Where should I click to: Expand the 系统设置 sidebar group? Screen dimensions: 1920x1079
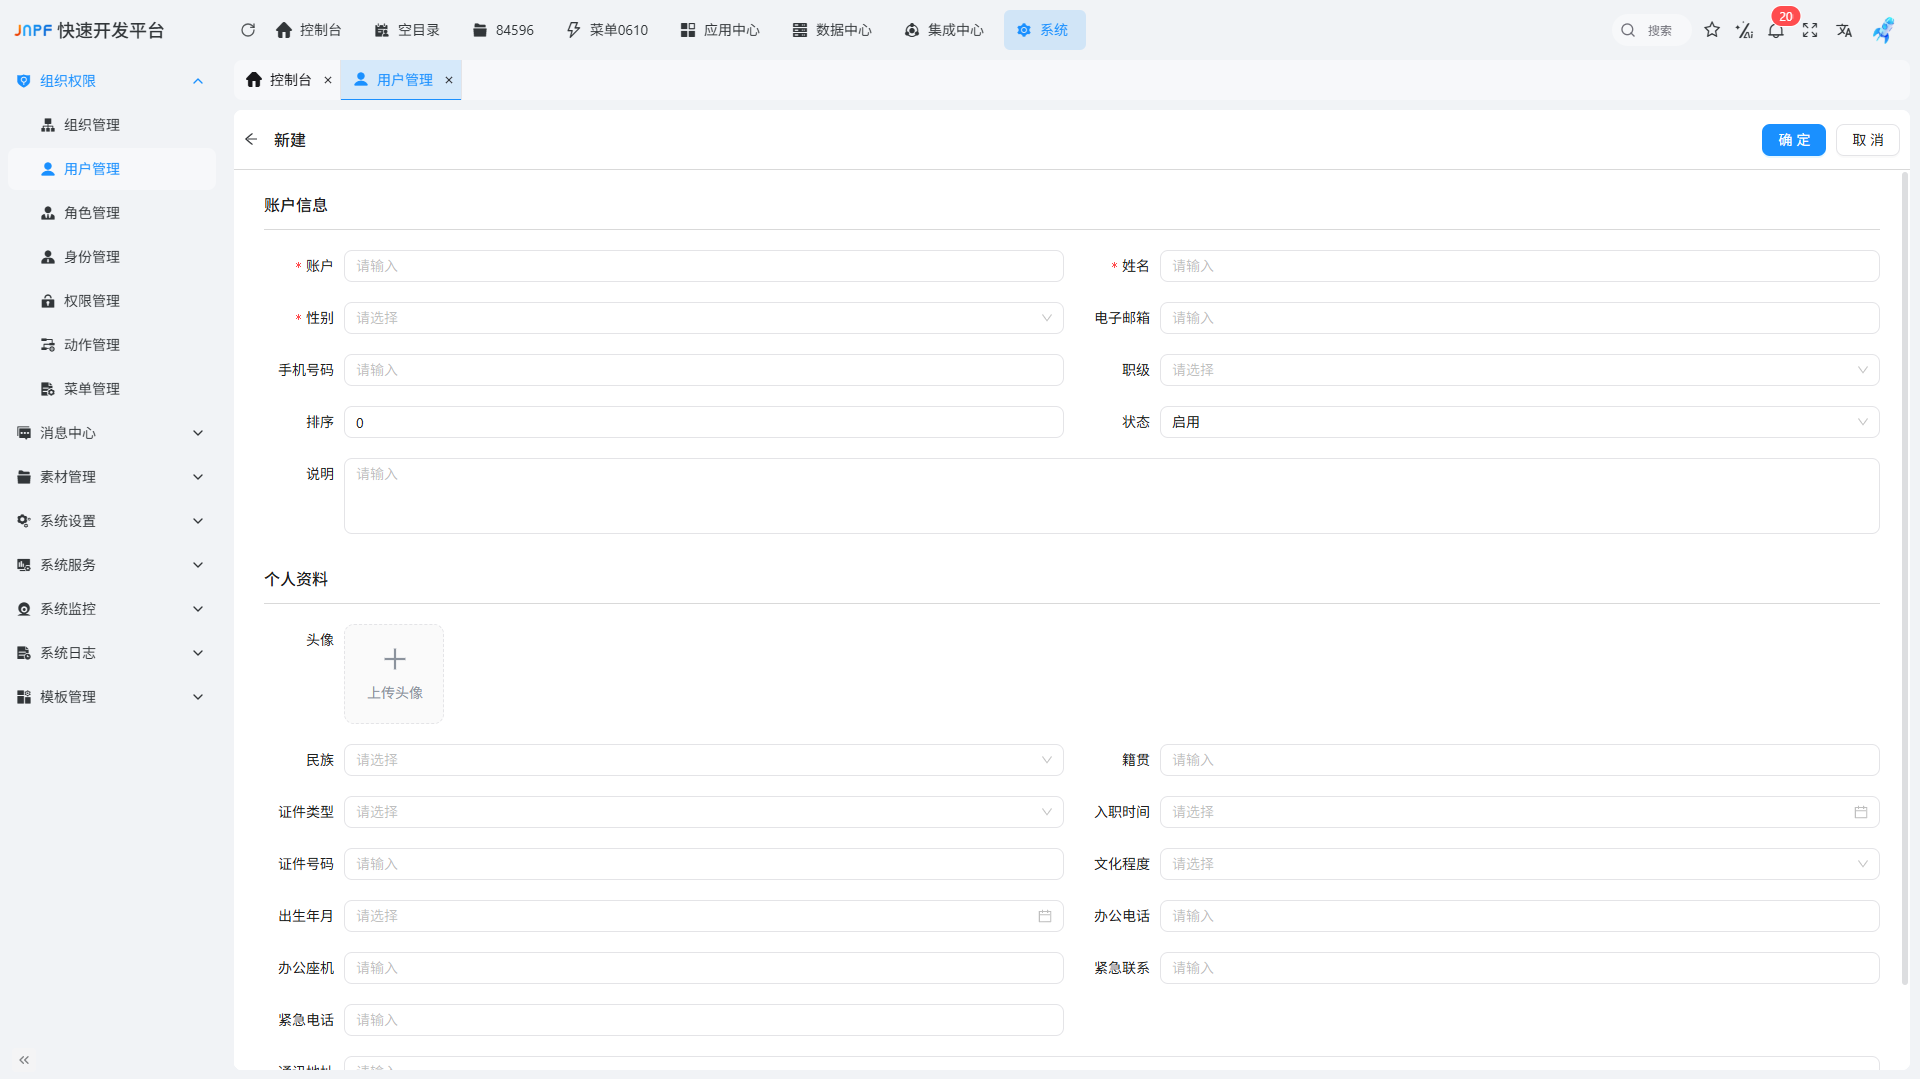[110, 521]
